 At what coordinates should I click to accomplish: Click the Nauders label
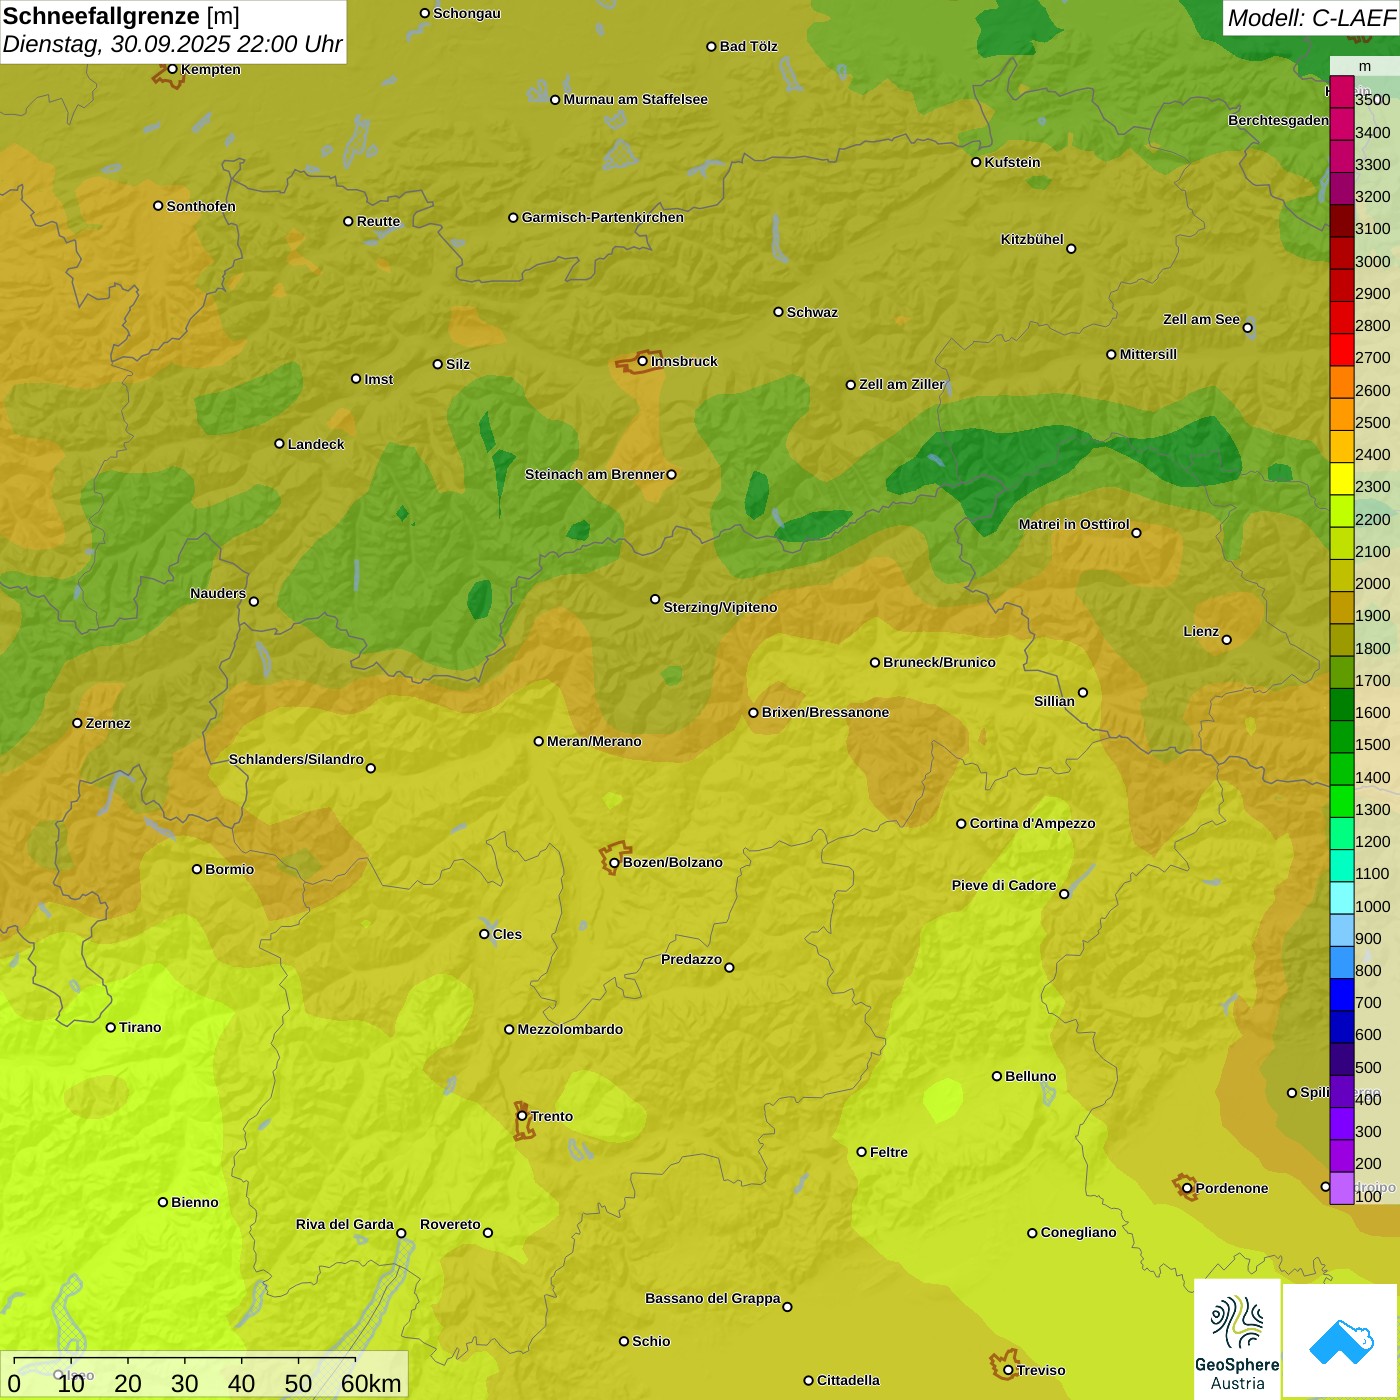pos(218,593)
